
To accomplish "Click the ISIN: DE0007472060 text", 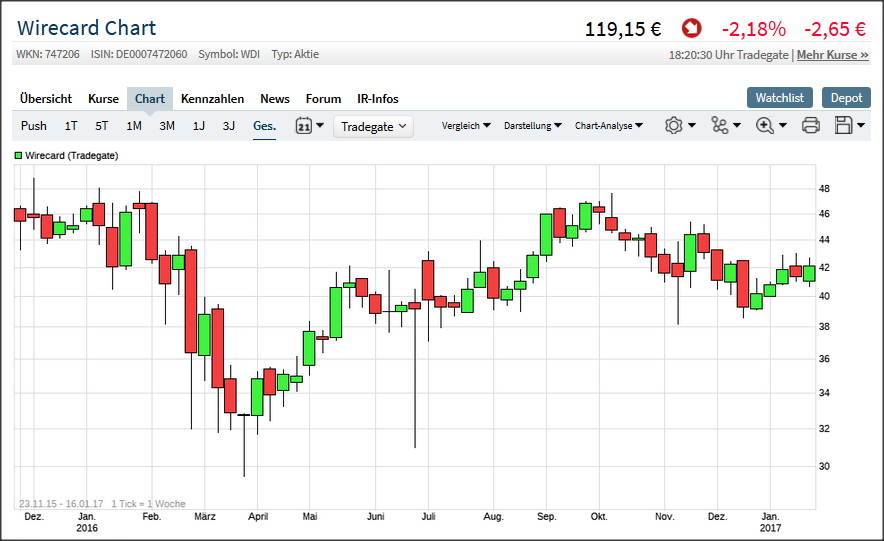I will [139, 54].
